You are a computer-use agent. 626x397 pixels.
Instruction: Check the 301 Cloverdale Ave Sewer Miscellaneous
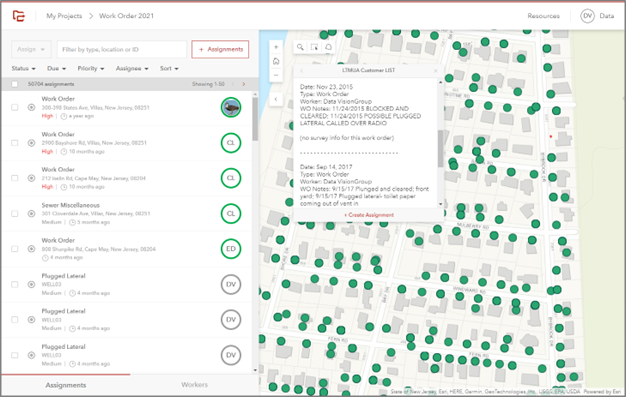[15, 213]
